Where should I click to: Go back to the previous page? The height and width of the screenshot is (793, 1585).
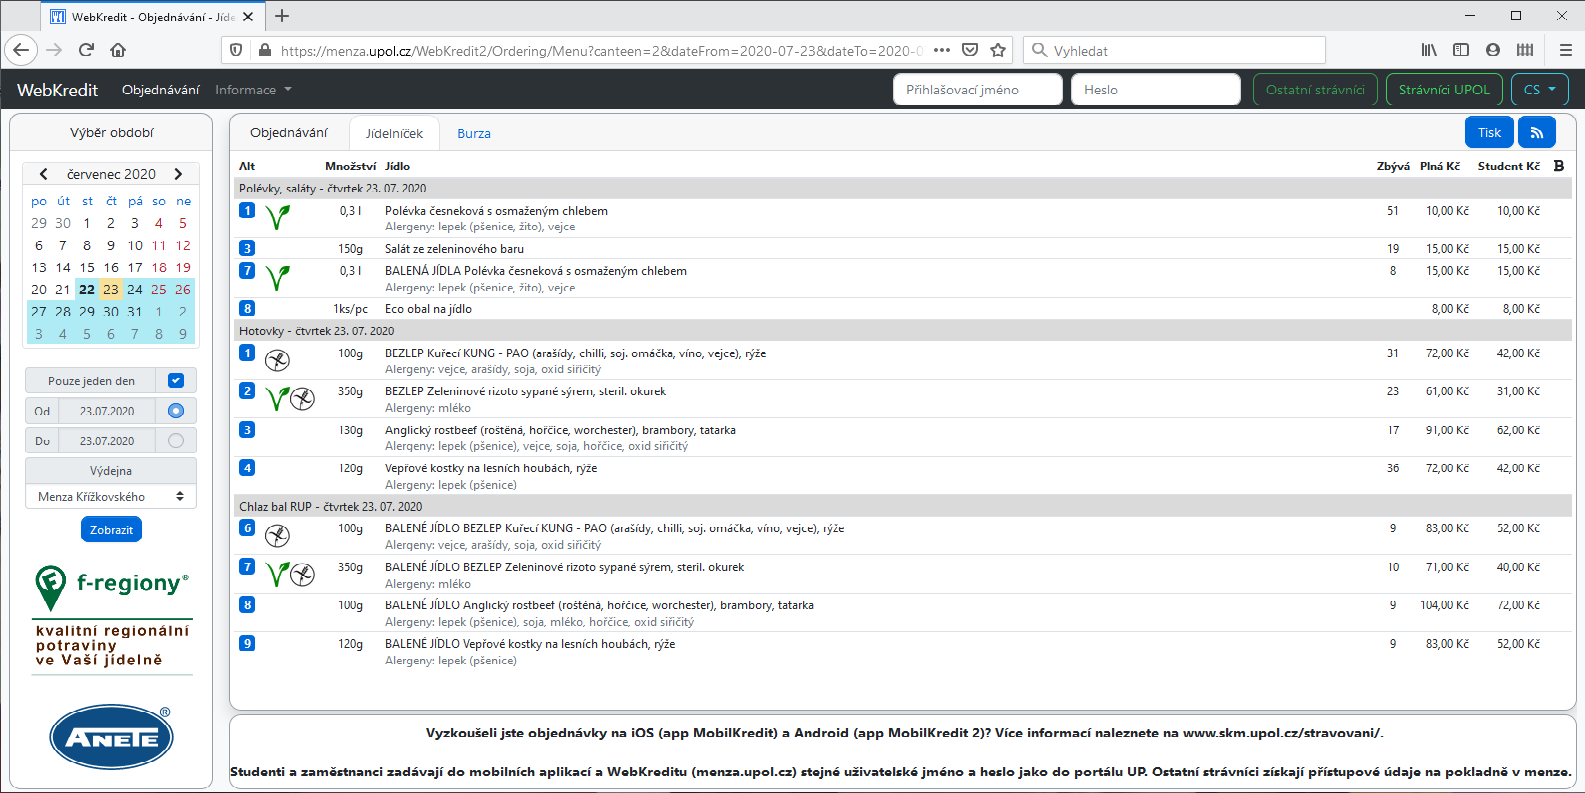click(21, 50)
